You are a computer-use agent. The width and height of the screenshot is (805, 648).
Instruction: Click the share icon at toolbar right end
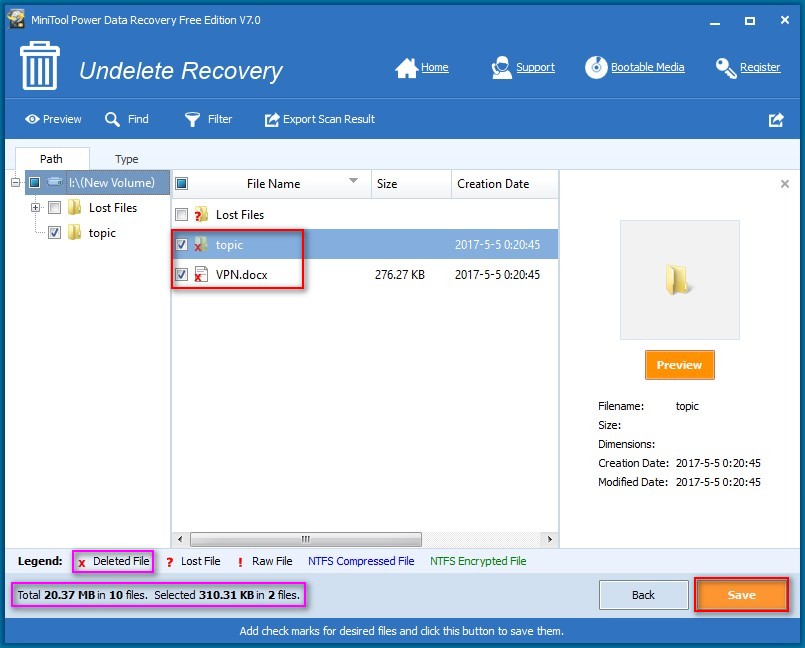(776, 120)
